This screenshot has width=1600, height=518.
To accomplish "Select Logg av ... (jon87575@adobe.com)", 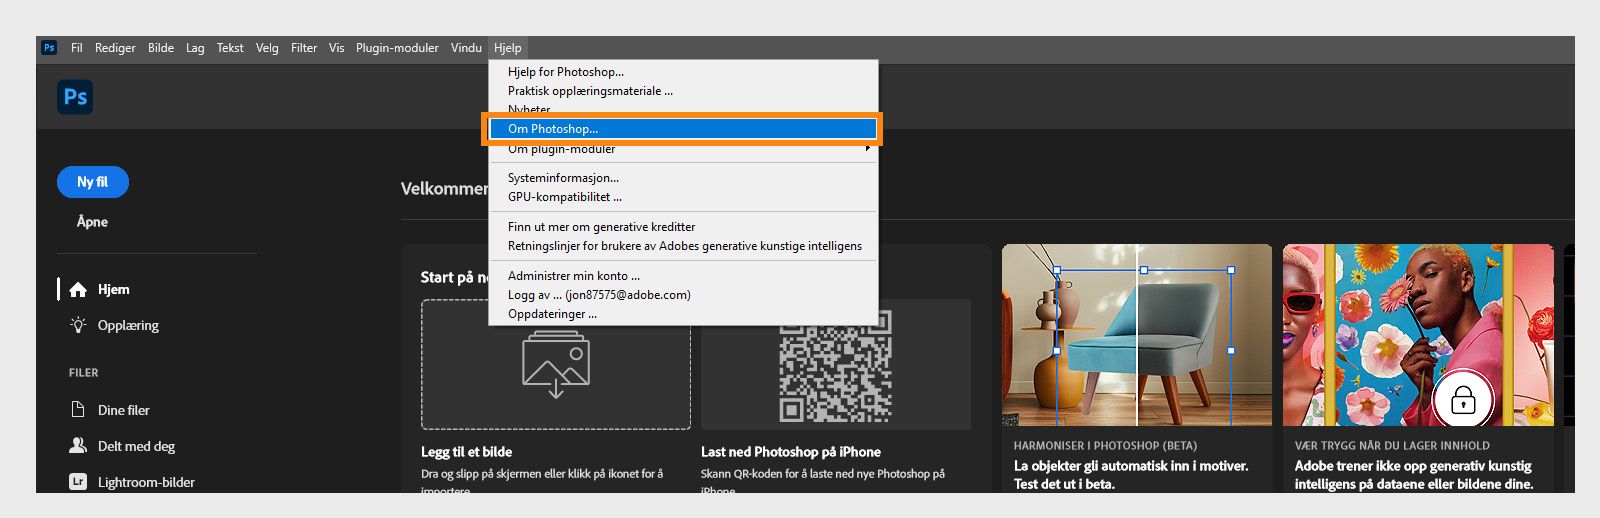I will pyautogui.click(x=683, y=295).
